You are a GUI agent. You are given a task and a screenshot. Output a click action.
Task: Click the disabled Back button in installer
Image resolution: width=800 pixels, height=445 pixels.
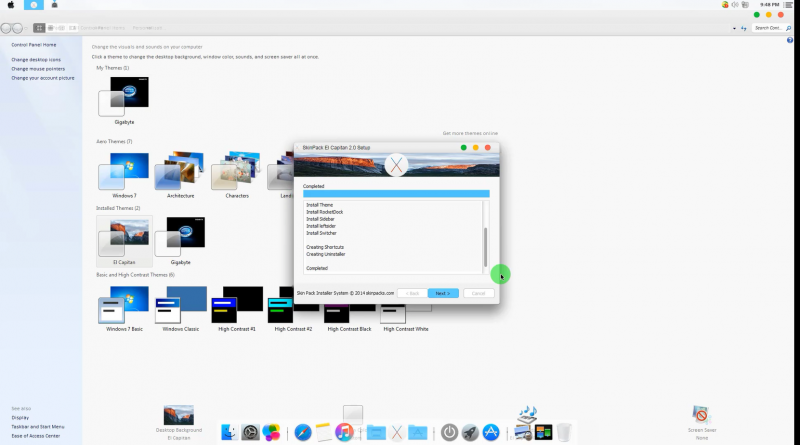click(x=412, y=293)
